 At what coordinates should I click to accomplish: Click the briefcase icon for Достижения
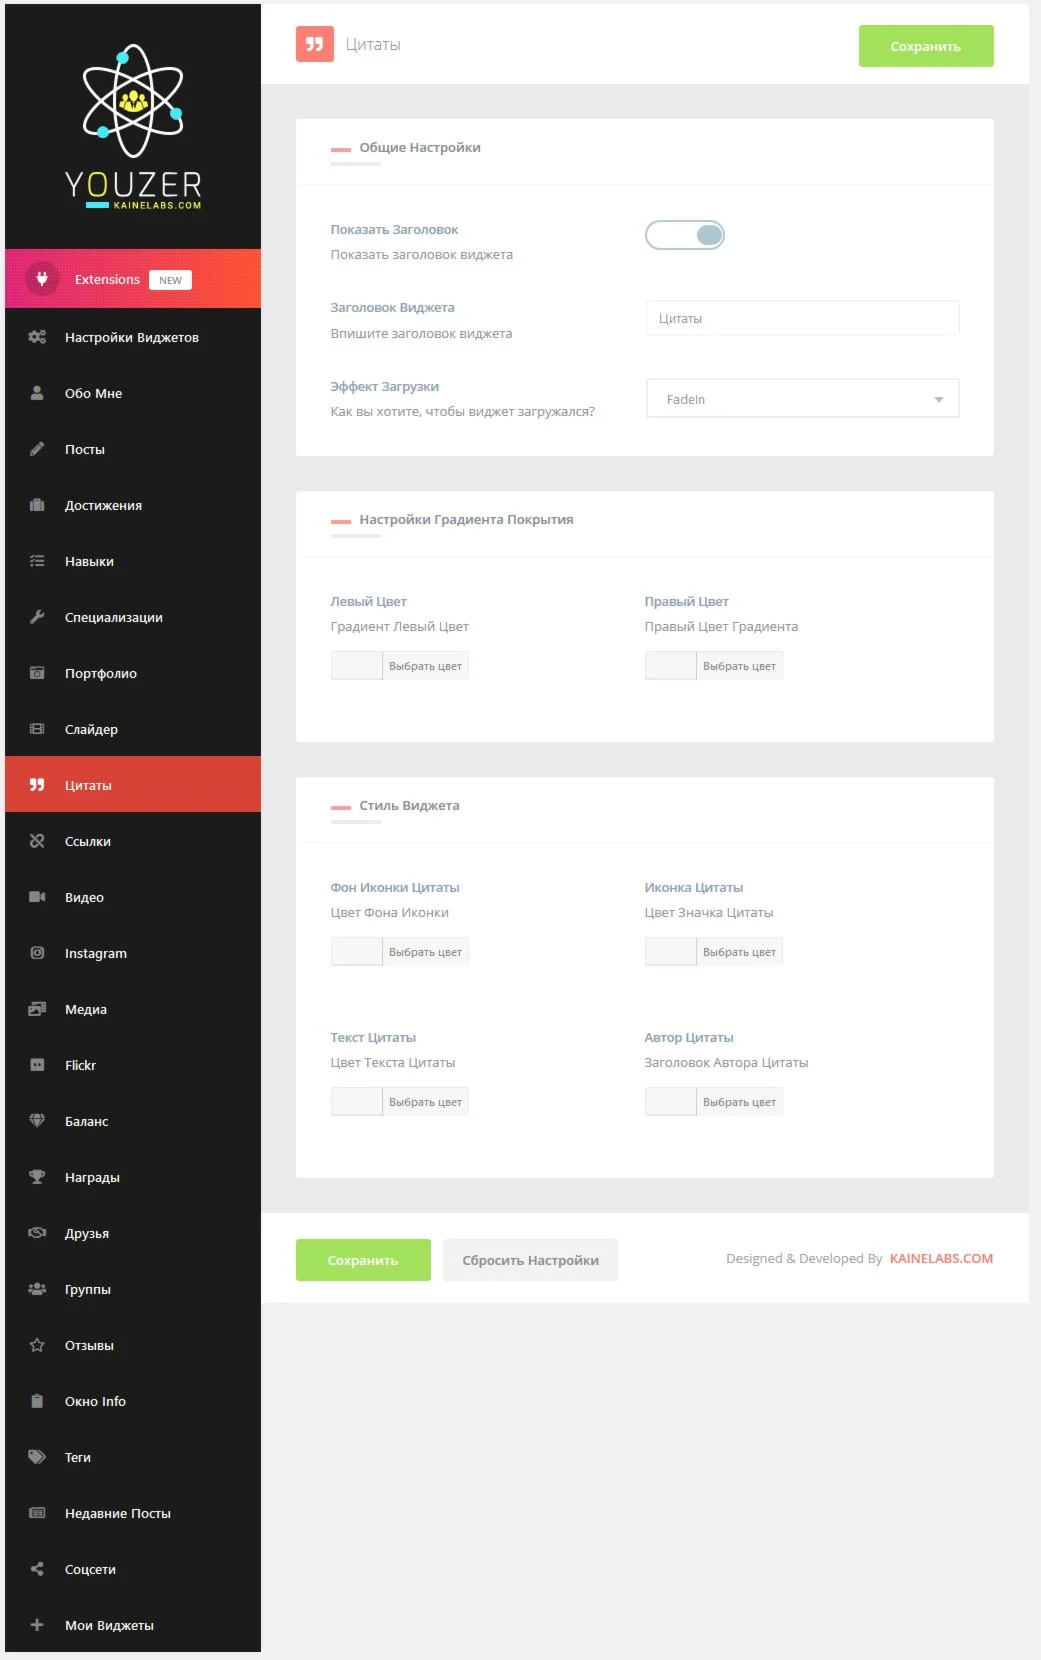coord(37,505)
